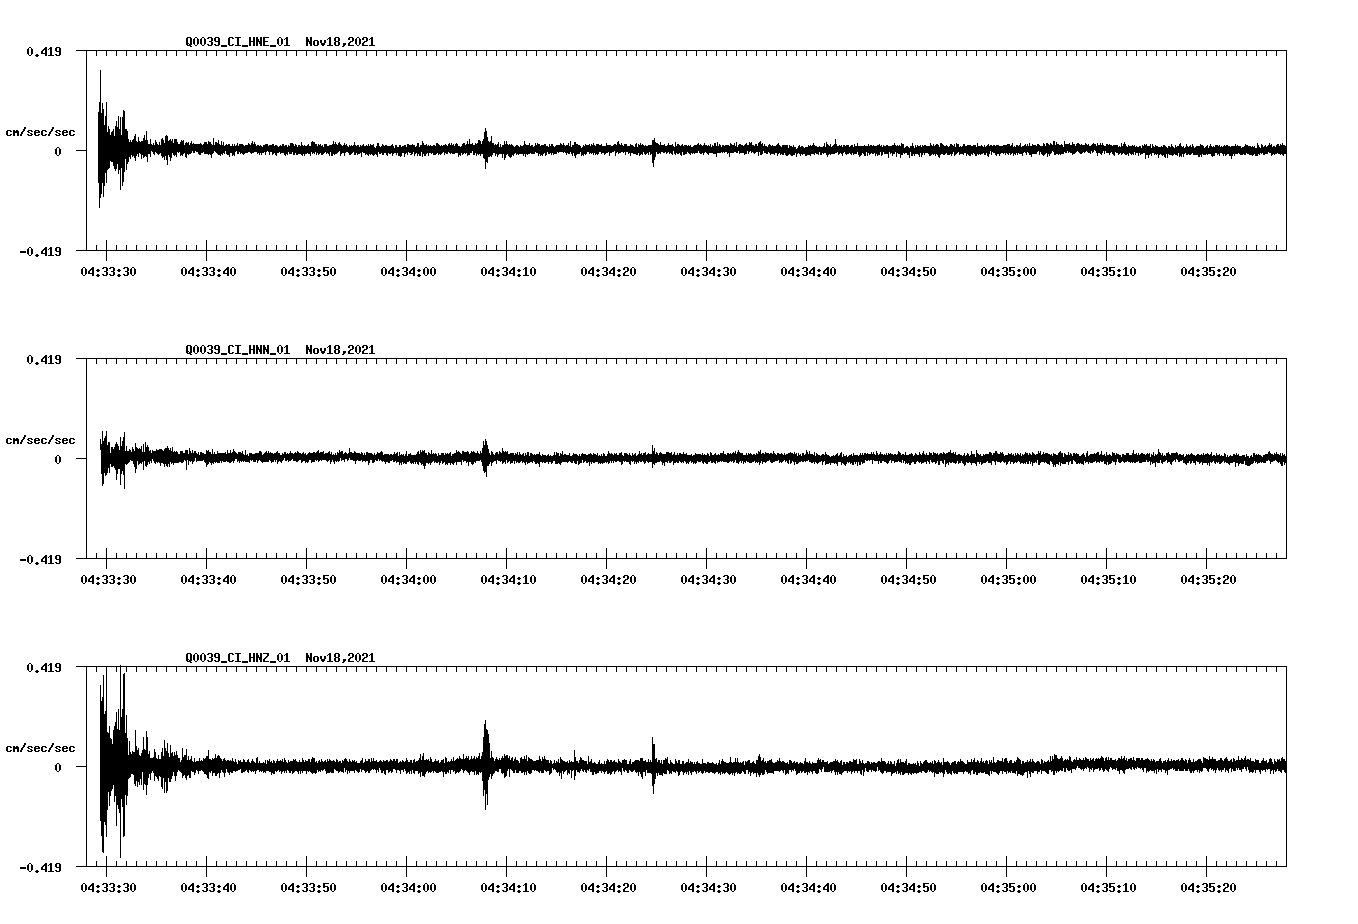Click the 04:33:40 time label under HNE plot
The width and height of the screenshot is (1358, 924).
pyautogui.click(x=208, y=272)
